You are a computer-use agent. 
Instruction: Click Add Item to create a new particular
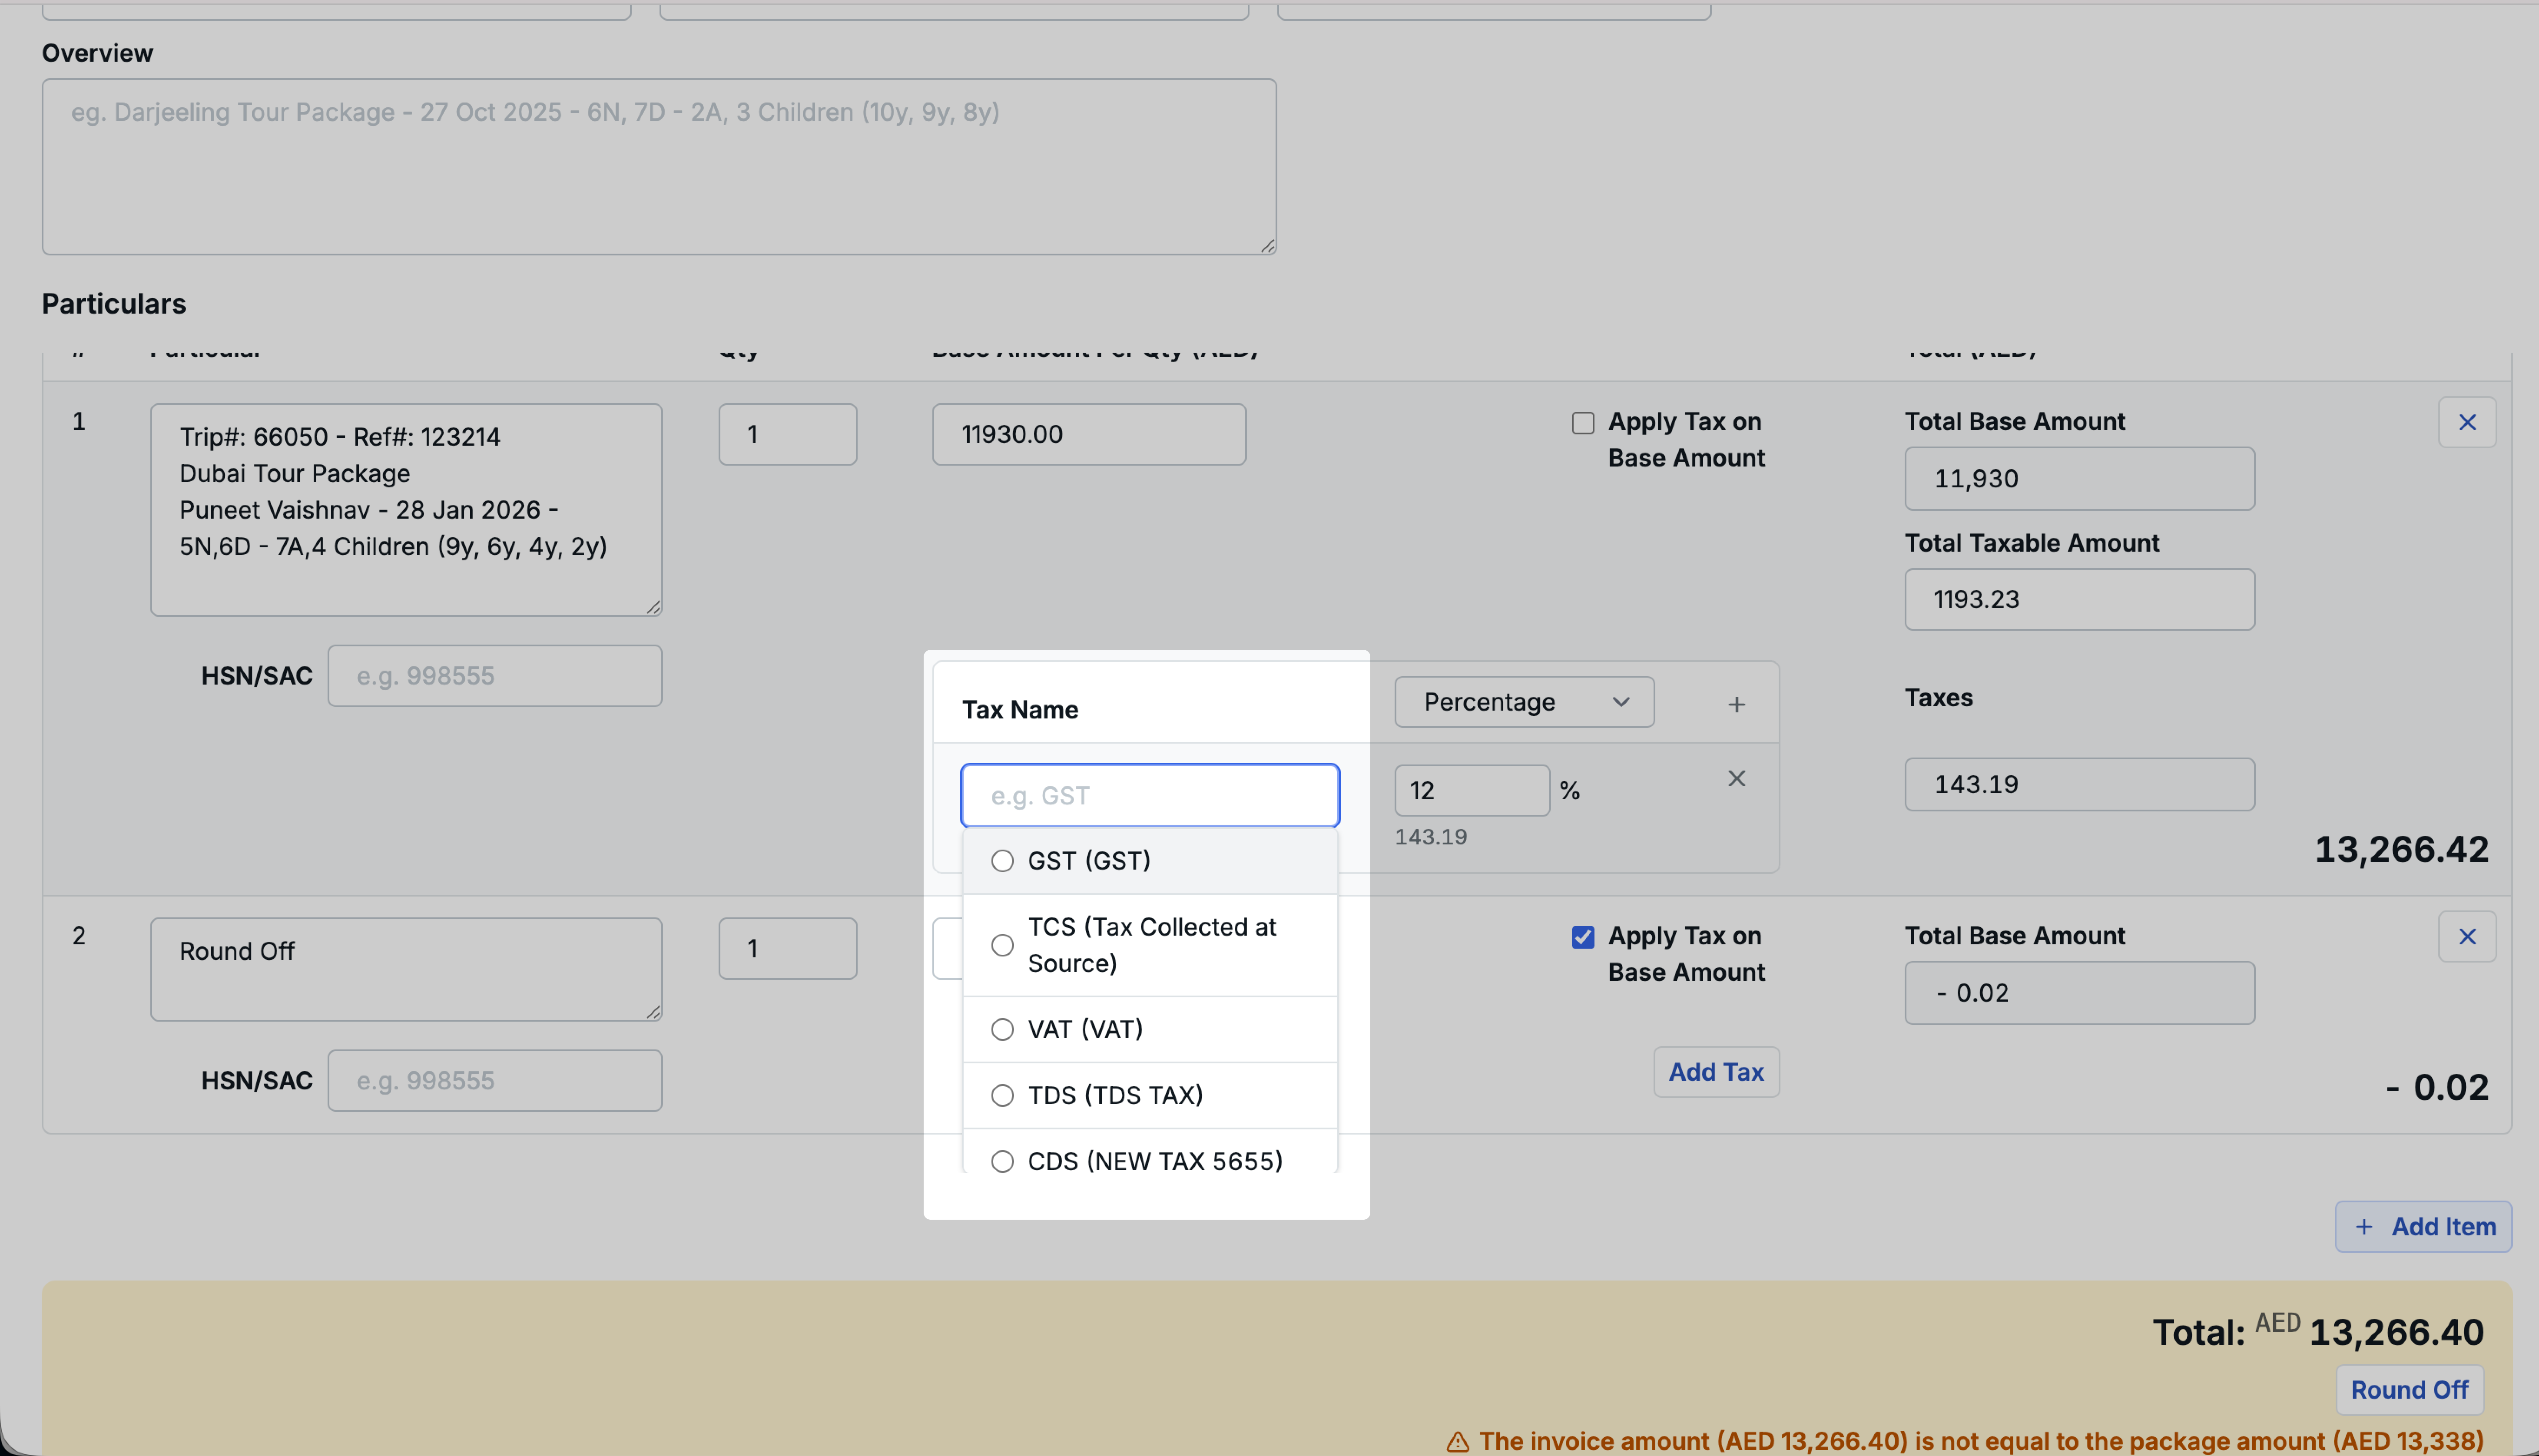click(2421, 1226)
